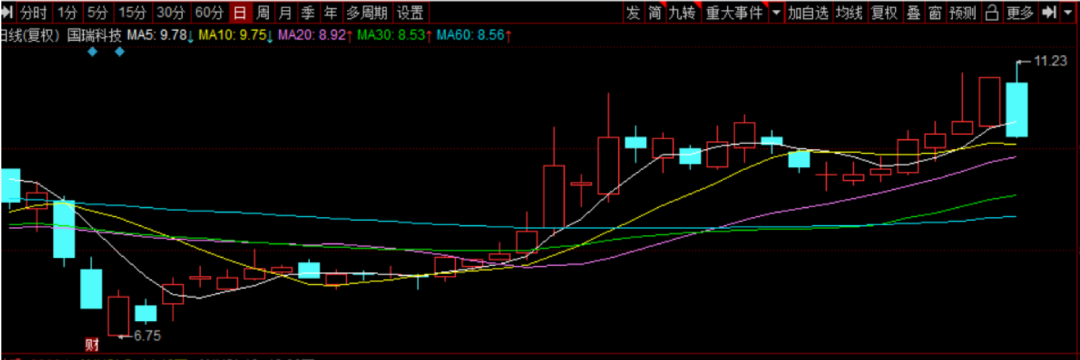Viewport: 1080px width, 360px height.
Task: Click the second blue diamond event marker
Action: click(119, 52)
